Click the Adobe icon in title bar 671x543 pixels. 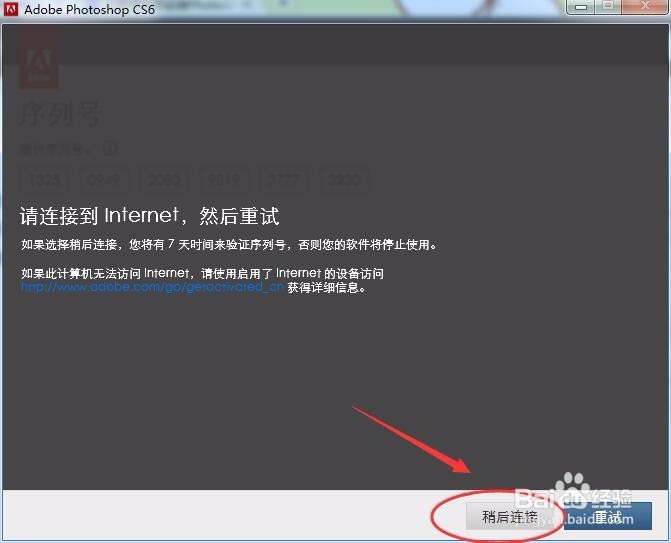[x=10, y=9]
